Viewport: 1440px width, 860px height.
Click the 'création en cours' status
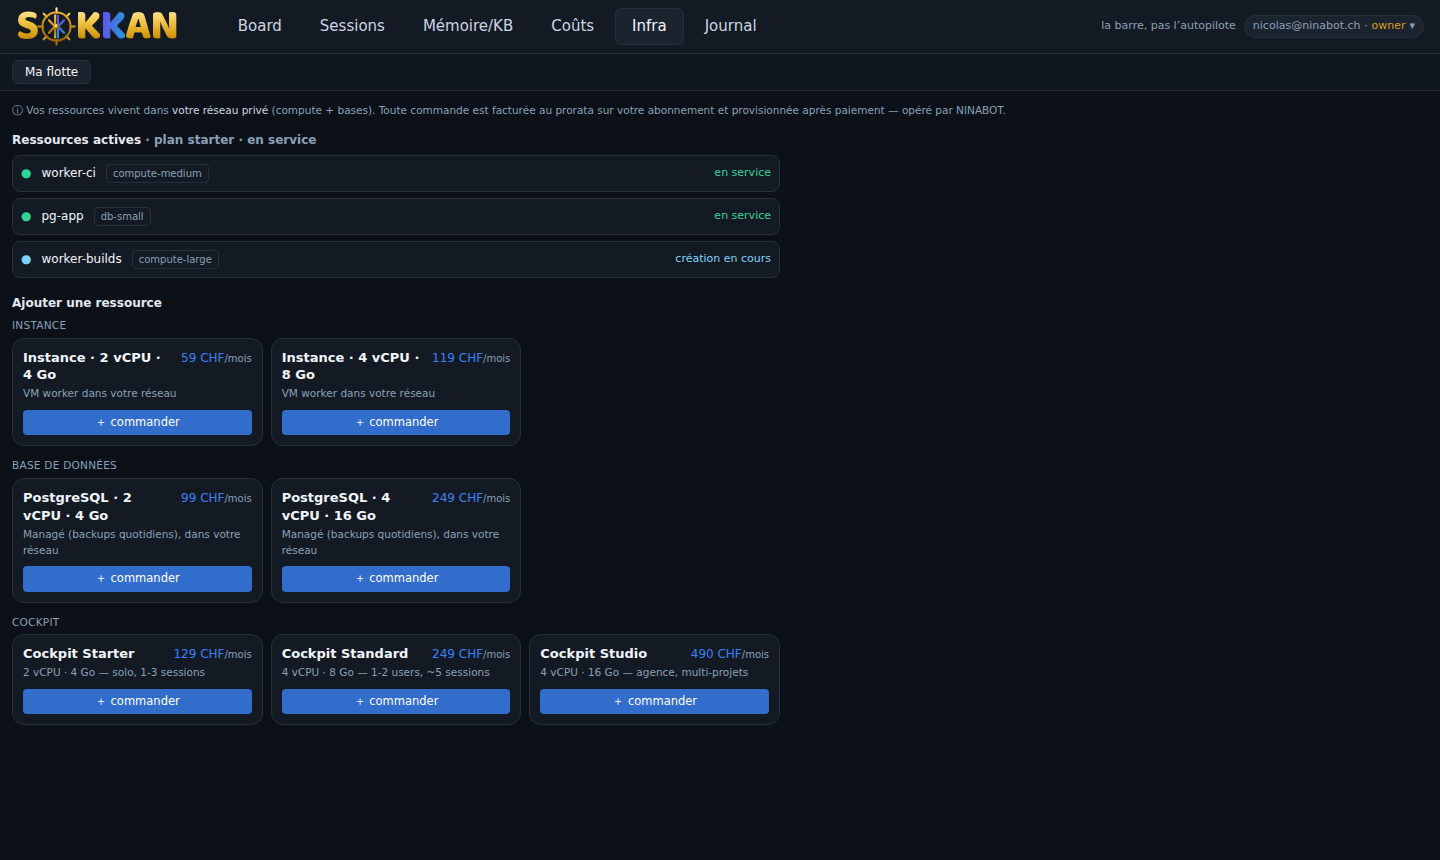[x=723, y=259]
